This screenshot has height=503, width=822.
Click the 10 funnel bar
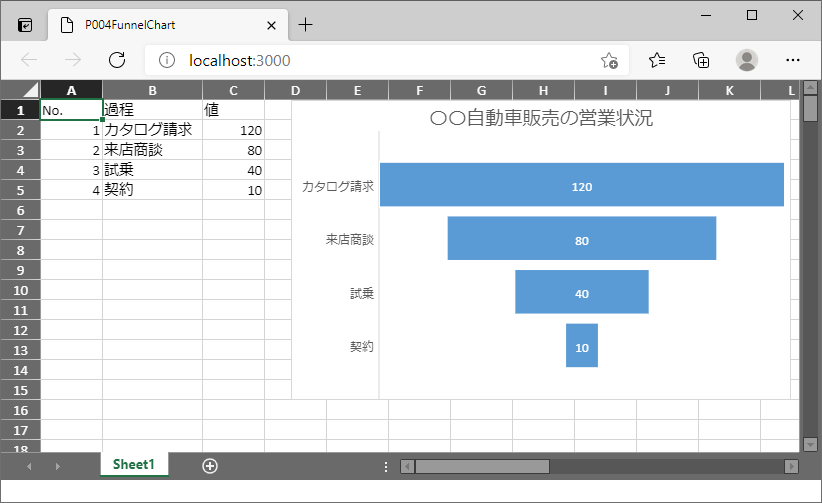582,345
